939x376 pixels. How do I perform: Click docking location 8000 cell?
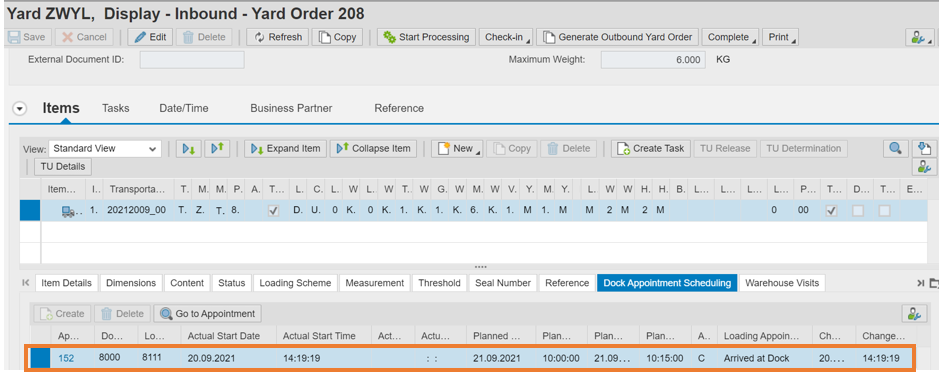click(x=115, y=358)
